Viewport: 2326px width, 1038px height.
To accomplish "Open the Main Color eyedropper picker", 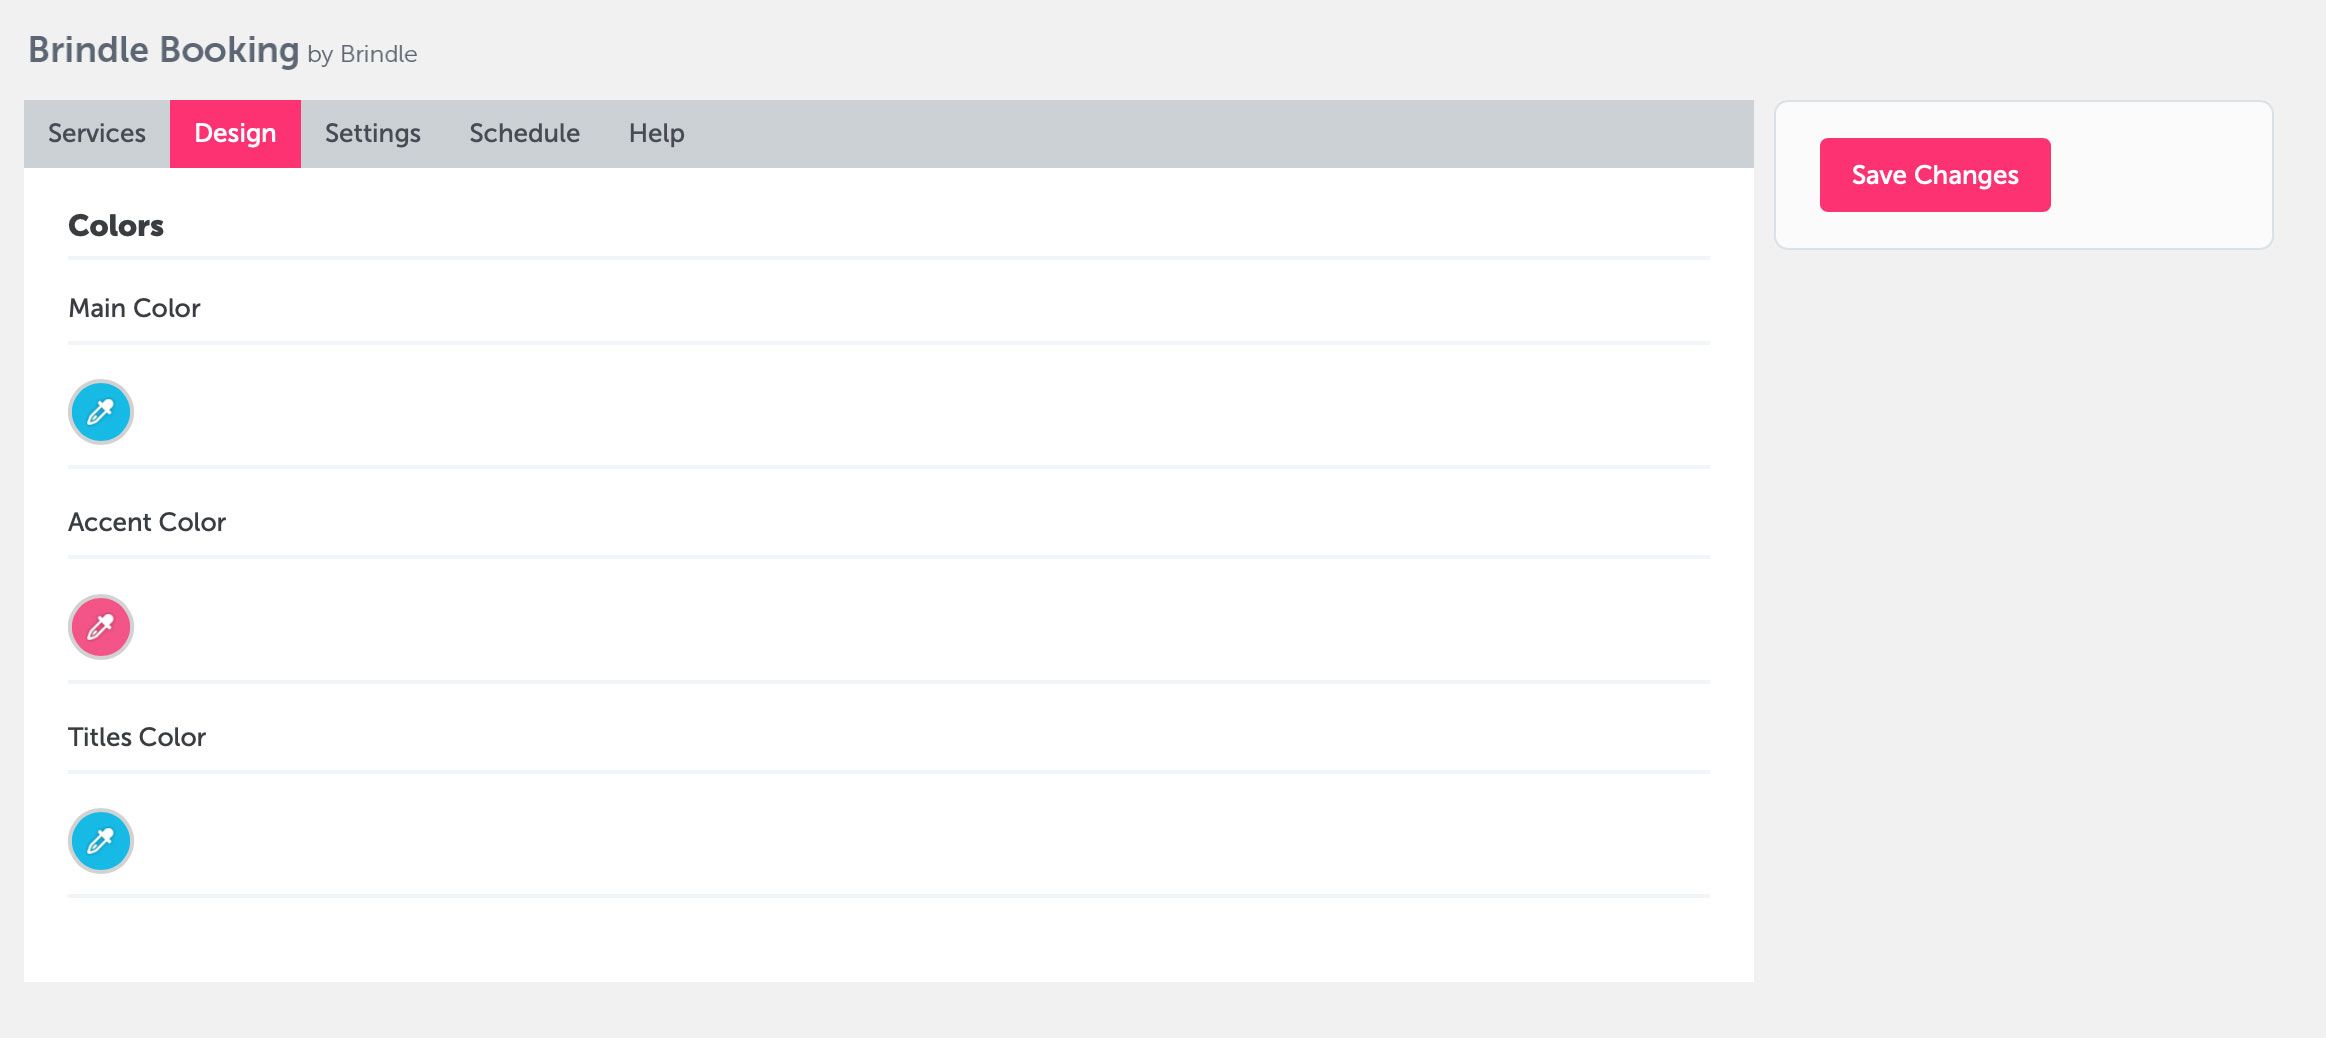I will coord(100,412).
